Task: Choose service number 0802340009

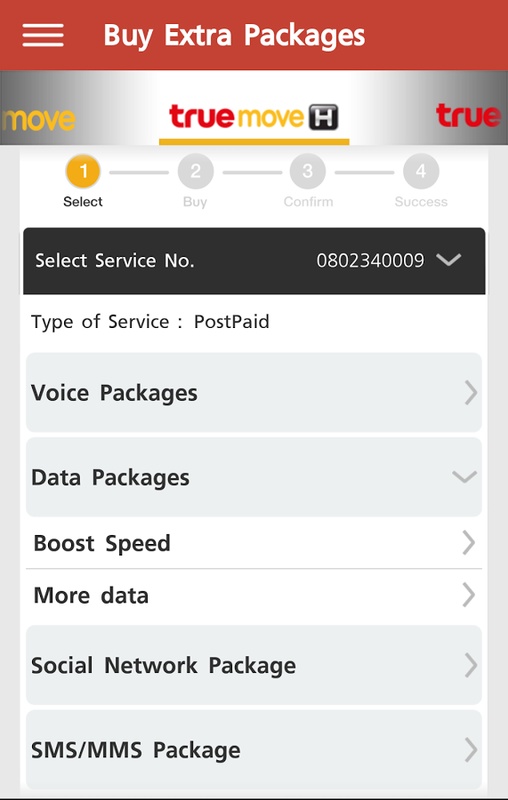Action: 370,261
